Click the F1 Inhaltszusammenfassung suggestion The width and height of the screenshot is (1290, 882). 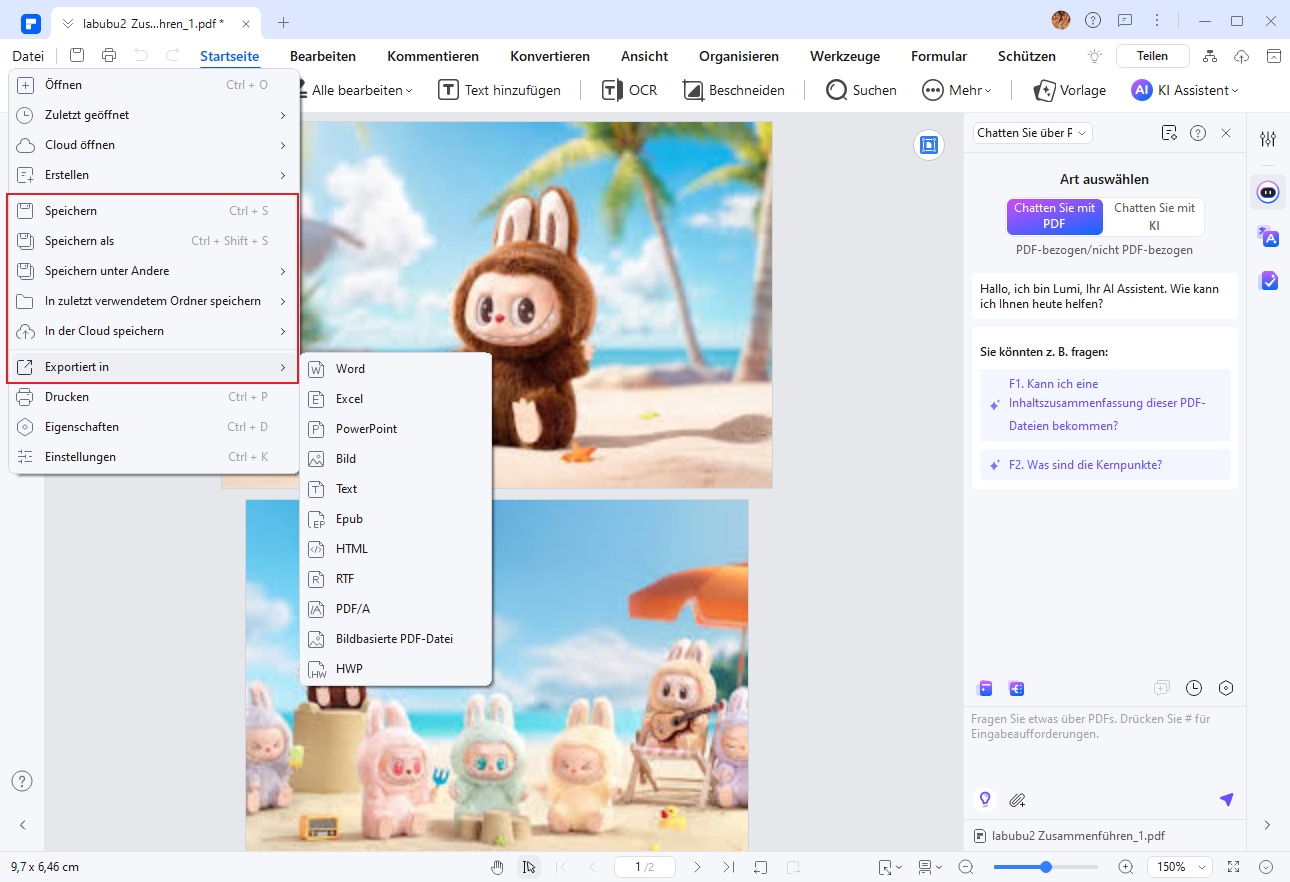pyautogui.click(x=1105, y=405)
